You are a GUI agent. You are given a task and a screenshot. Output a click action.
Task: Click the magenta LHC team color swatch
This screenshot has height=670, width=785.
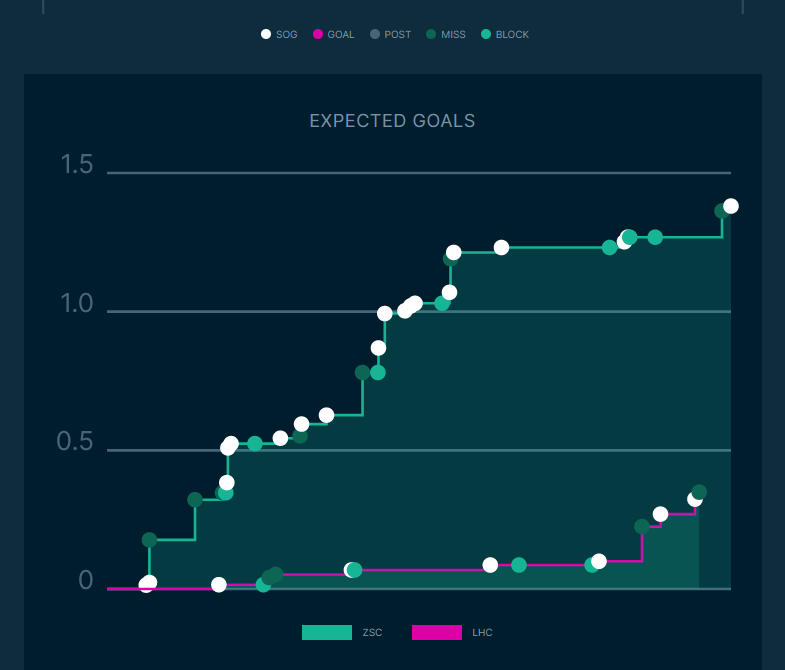437,632
